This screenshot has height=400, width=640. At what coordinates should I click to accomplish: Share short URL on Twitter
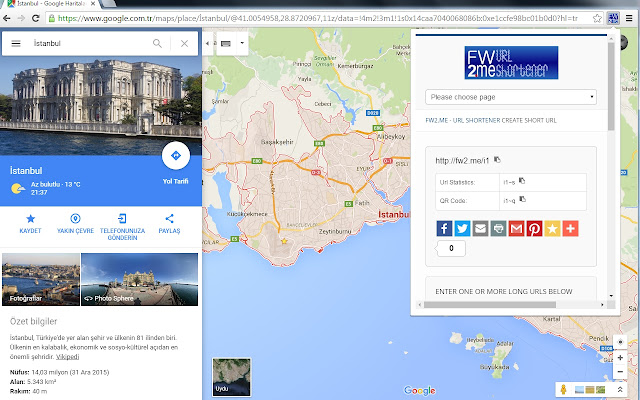(462, 228)
